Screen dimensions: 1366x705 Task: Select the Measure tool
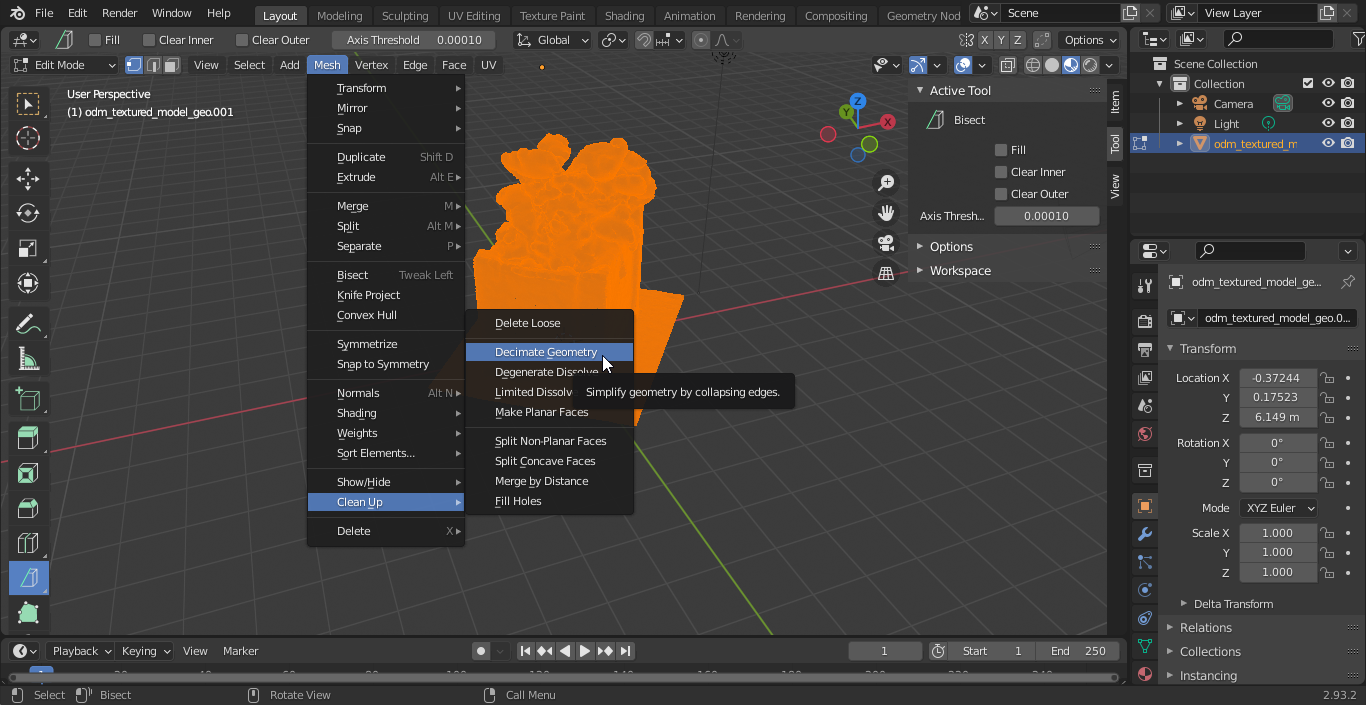tap(28, 359)
